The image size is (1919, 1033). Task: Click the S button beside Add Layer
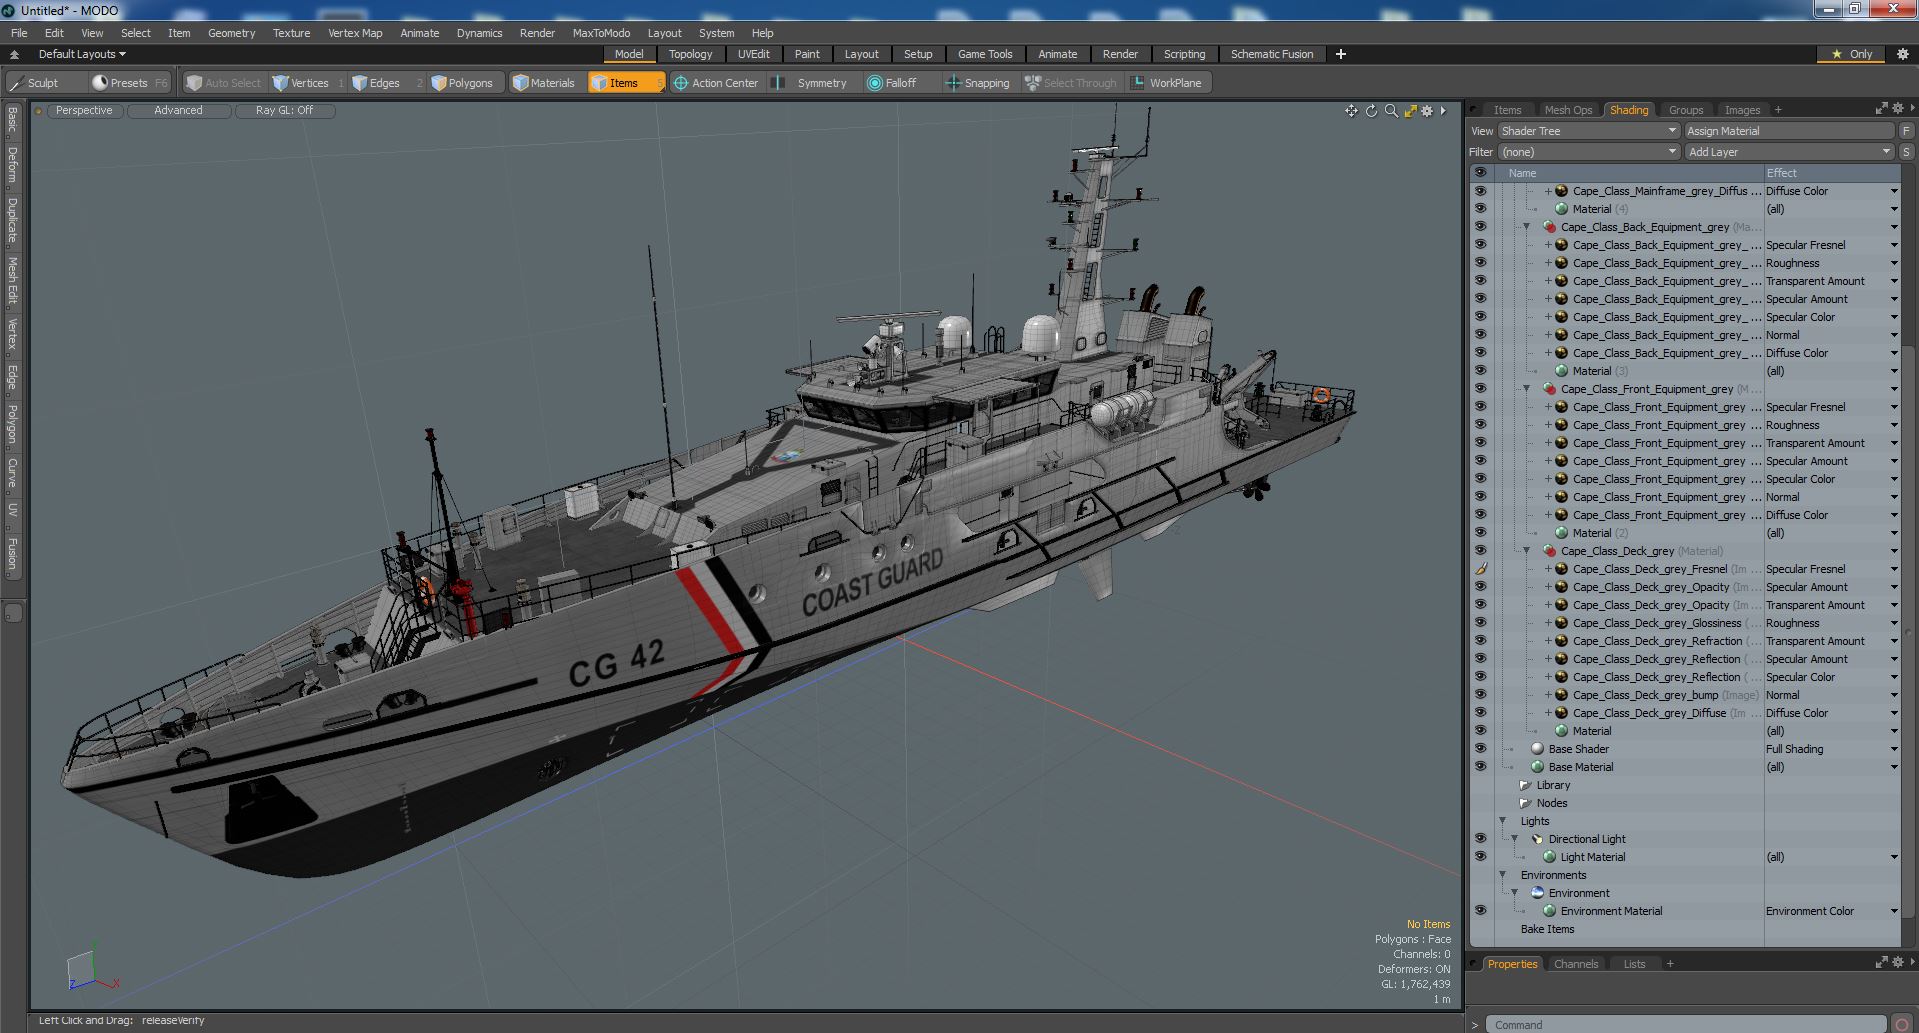(x=1906, y=152)
